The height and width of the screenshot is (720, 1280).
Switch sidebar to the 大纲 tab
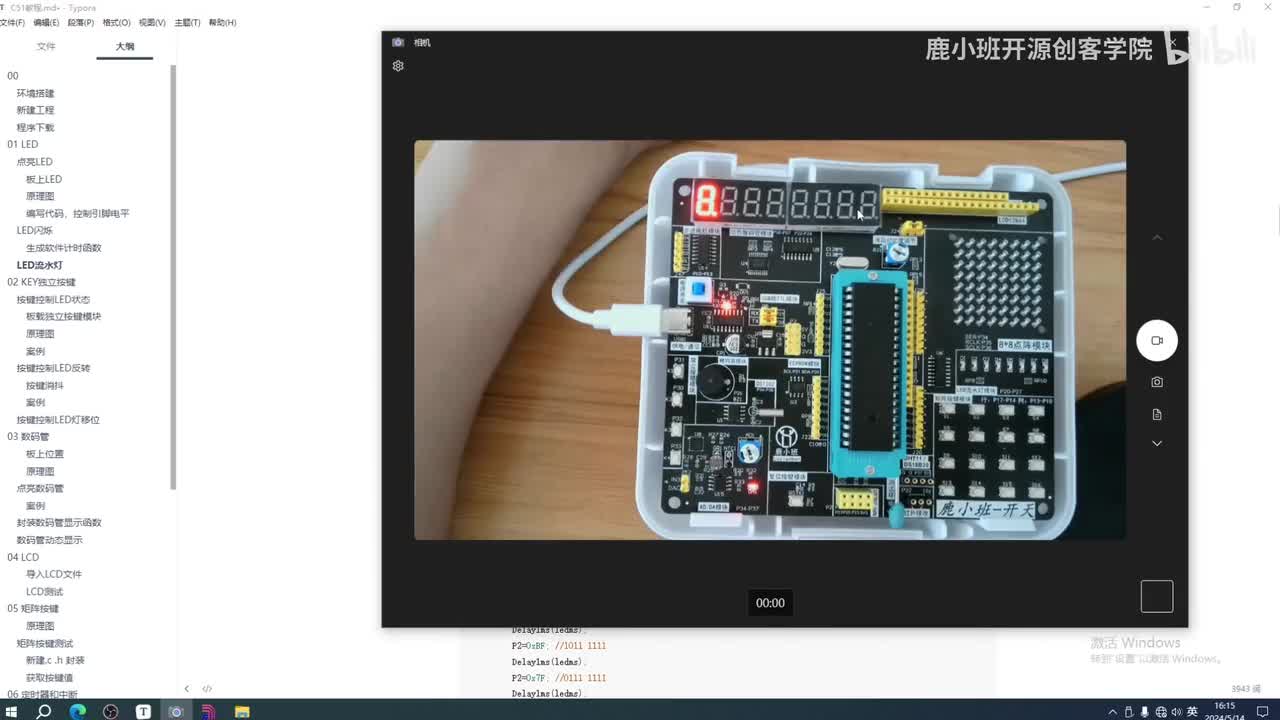click(x=125, y=47)
